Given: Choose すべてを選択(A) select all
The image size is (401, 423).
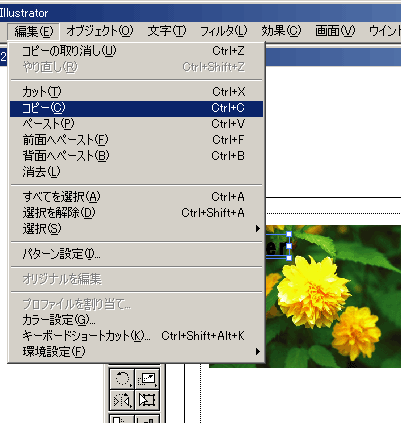Looking at the screenshot, I should point(136,197).
